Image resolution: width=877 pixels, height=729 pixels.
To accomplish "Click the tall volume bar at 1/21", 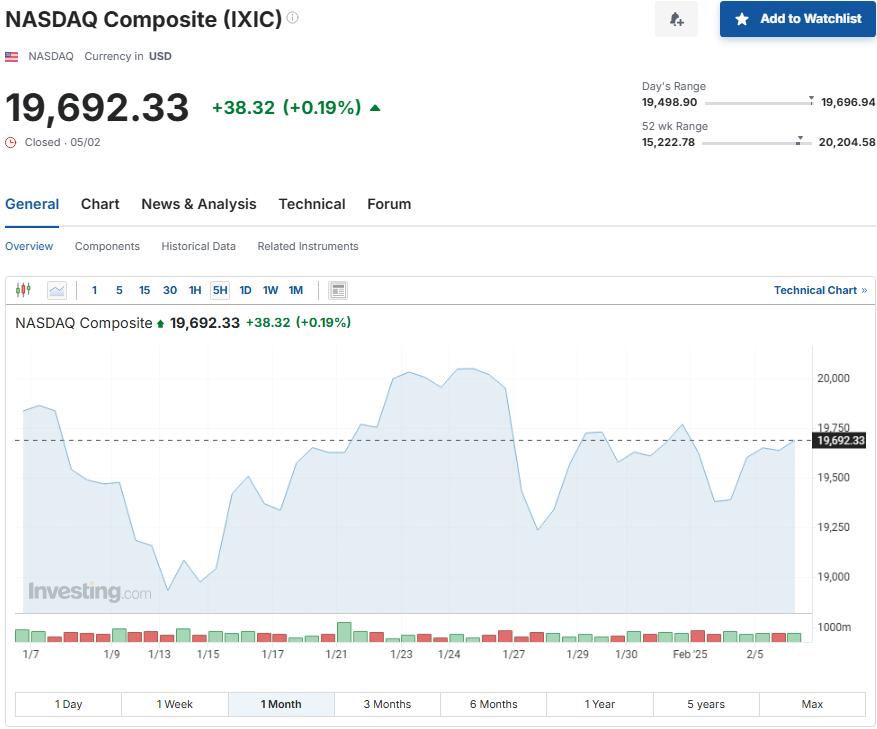I will point(344,632).
